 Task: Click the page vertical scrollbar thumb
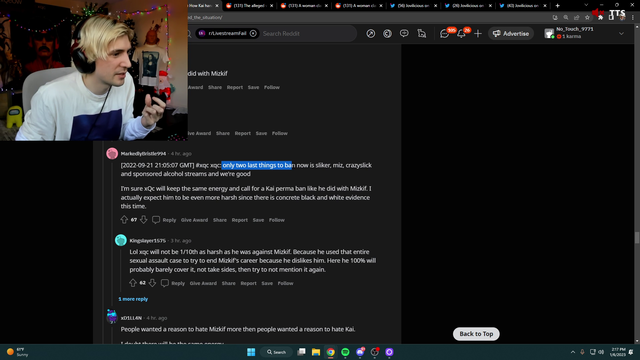[x=637, y=237]
